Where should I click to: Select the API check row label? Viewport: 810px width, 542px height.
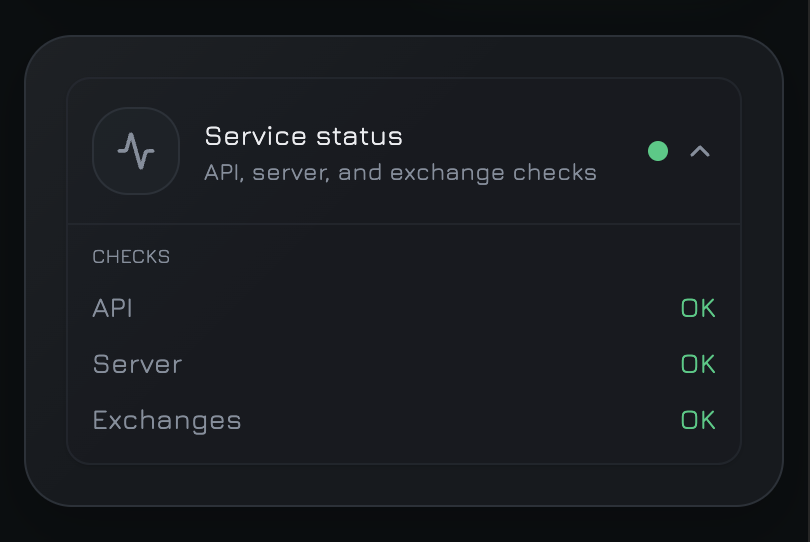pos(113,308)
